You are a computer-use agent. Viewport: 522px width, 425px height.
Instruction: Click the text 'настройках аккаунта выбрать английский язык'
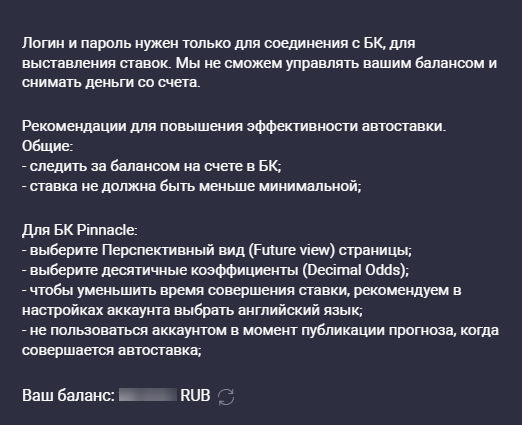192,310
